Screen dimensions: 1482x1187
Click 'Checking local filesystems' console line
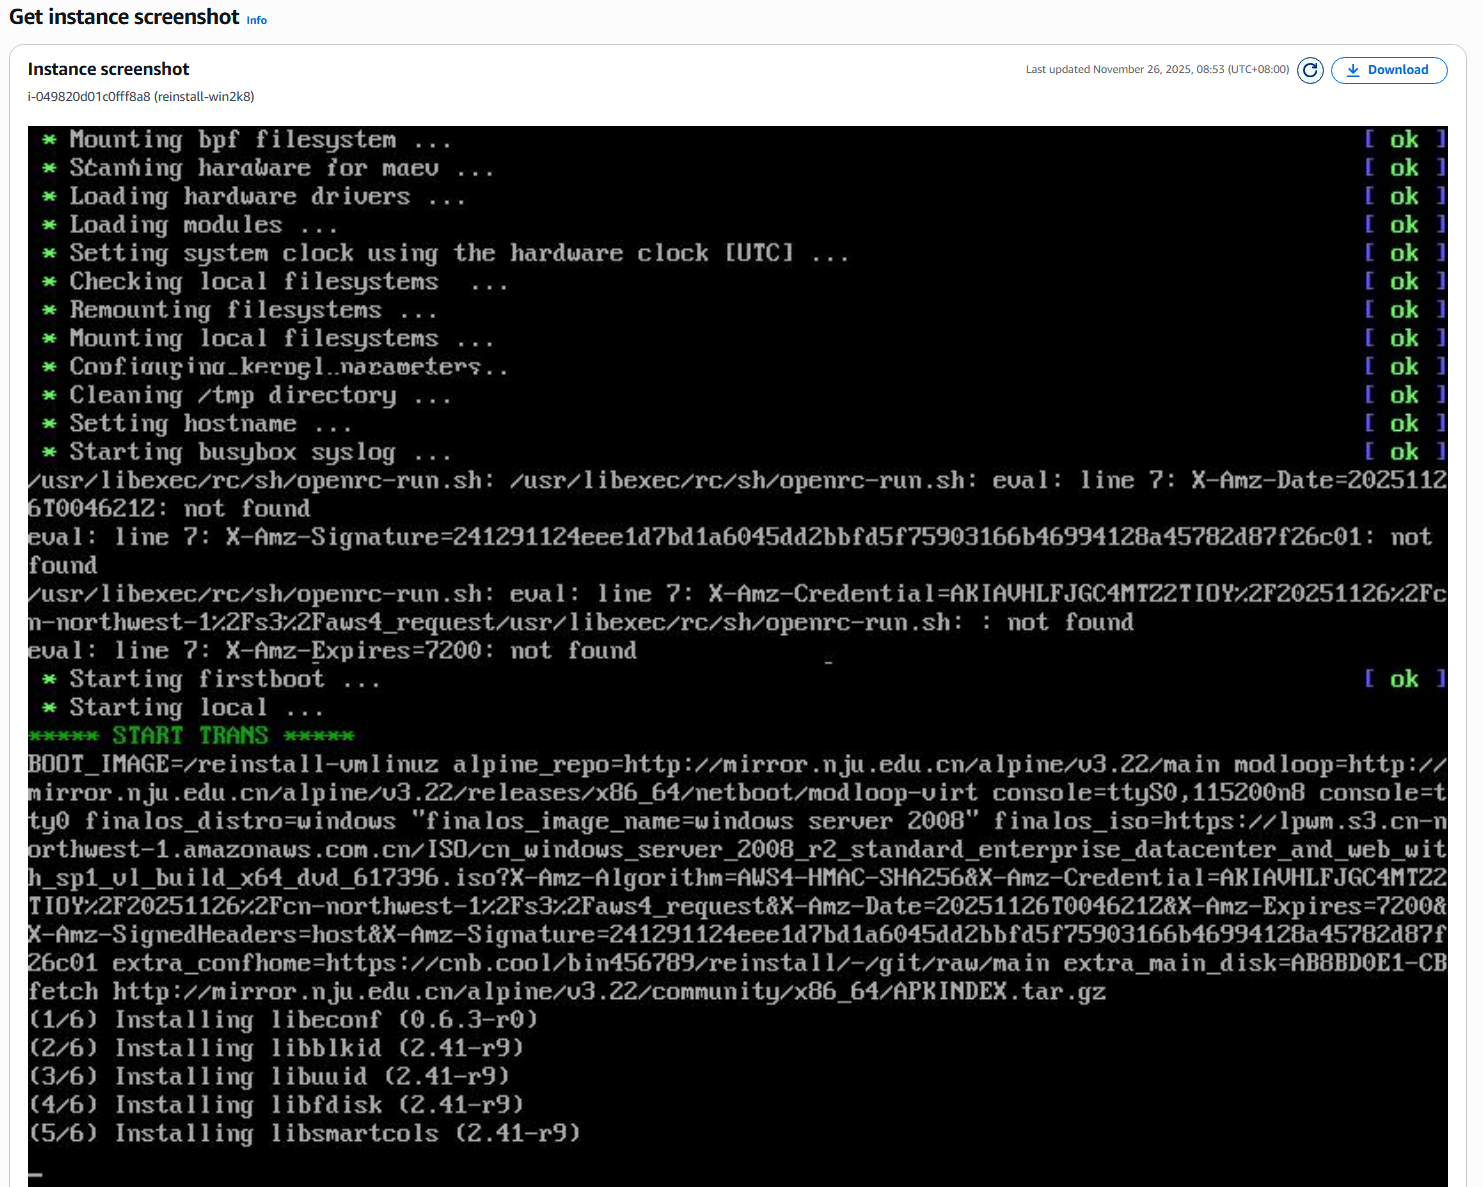275,282
